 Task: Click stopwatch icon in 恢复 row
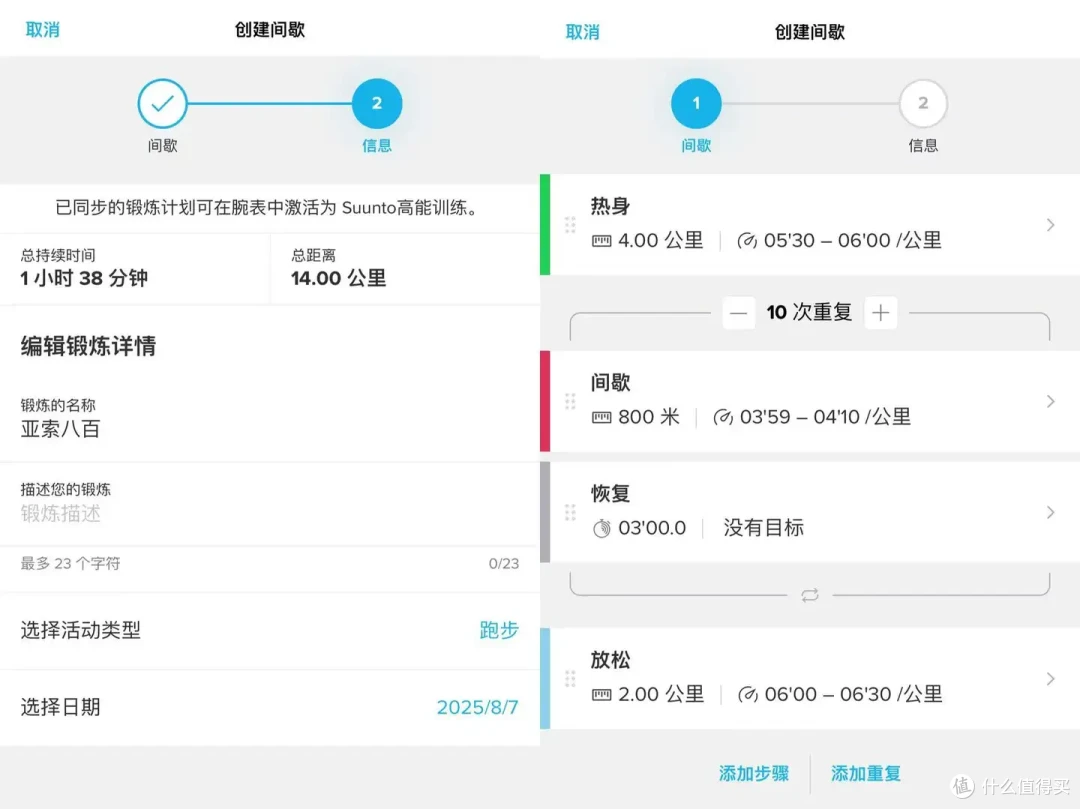point(601,528)
